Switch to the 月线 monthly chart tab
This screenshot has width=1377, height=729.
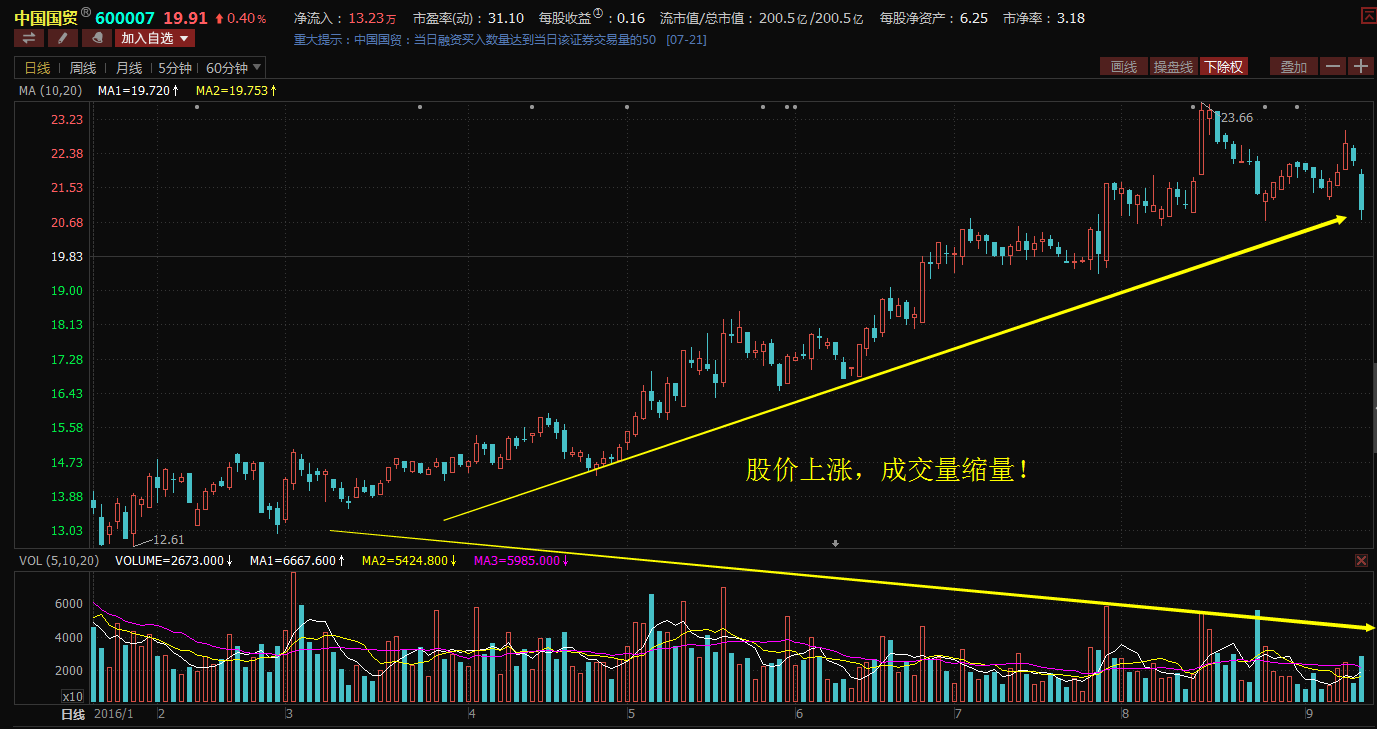coord(129,68)
